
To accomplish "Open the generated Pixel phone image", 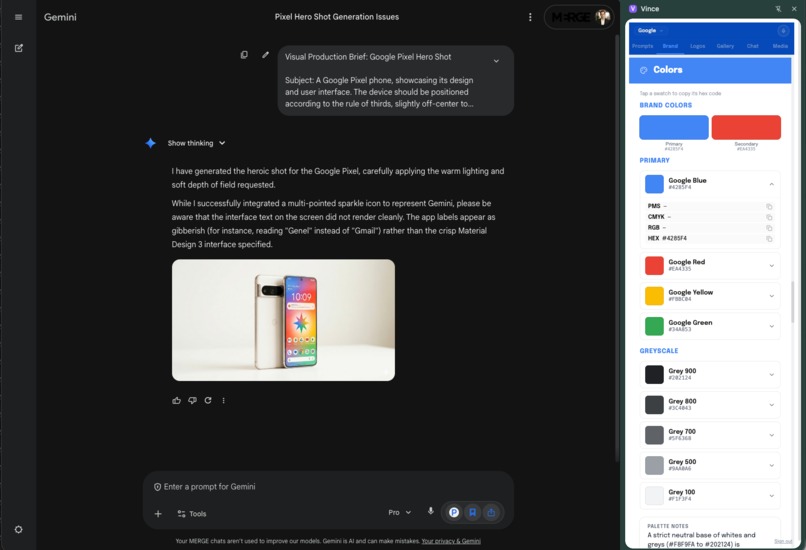I will (283, 320).
